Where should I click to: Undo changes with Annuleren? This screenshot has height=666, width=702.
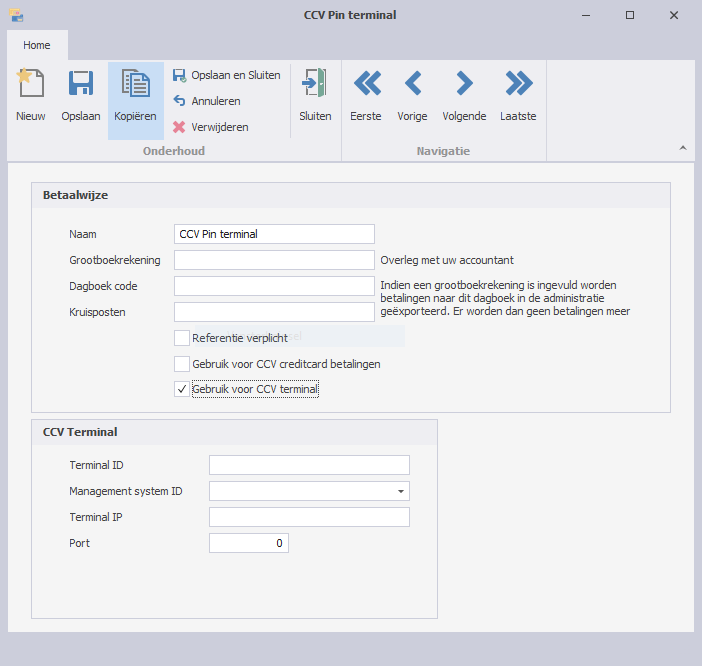tap(207, 101)
